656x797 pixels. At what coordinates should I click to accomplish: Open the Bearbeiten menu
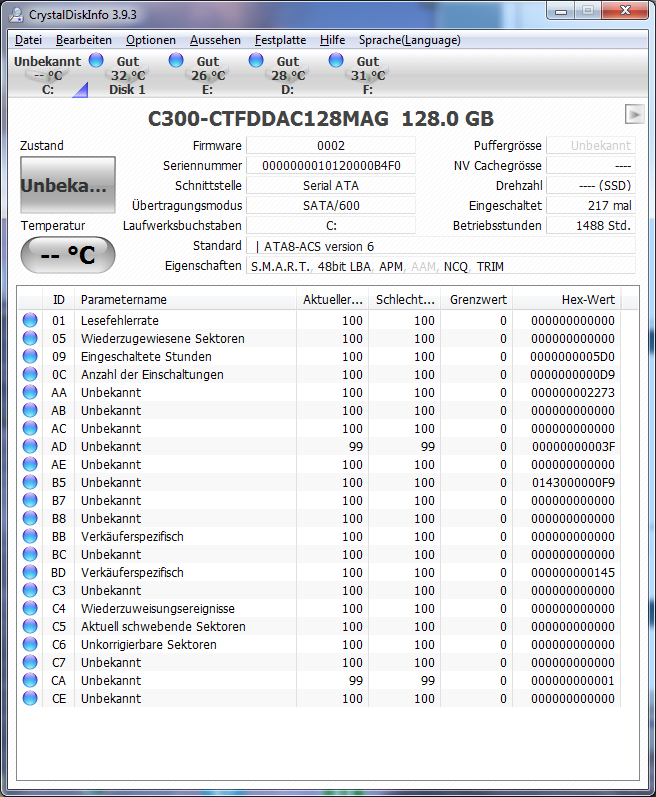84,40
